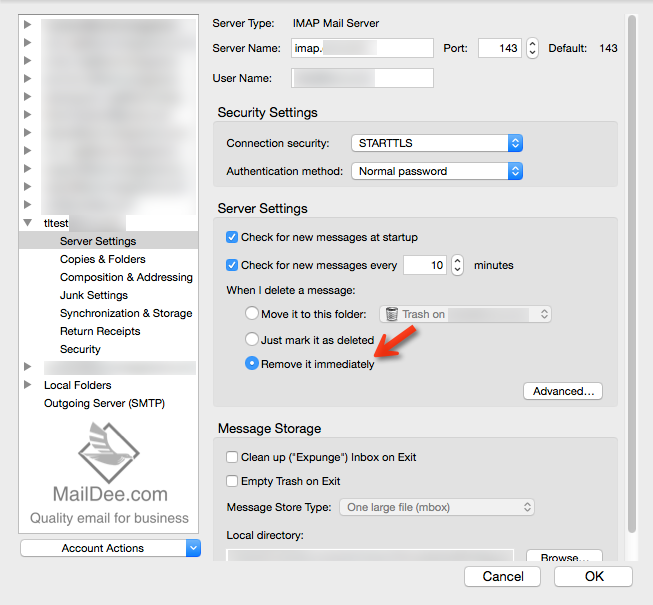Select Outgoing Server (SMTP)
The width and height of the screenshot is (653, 605).
tap(104, 403)
